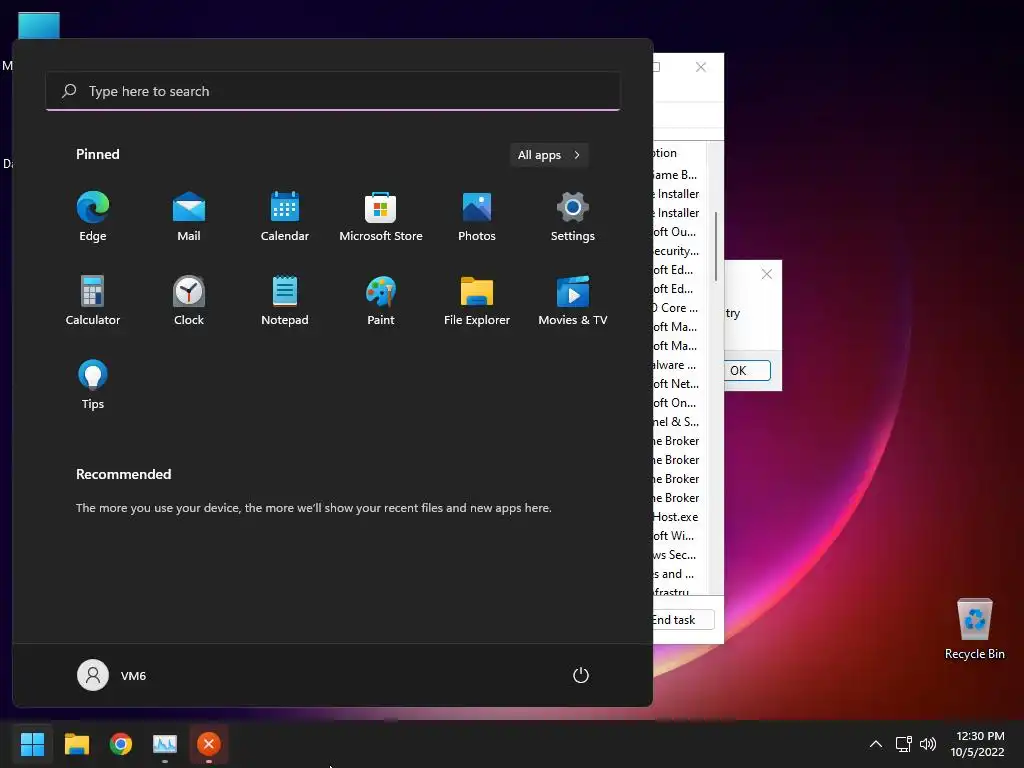Select the Host.exe row in Task Manager
This screenshot has height=768, width=1024.
click(x=679, y=517)
